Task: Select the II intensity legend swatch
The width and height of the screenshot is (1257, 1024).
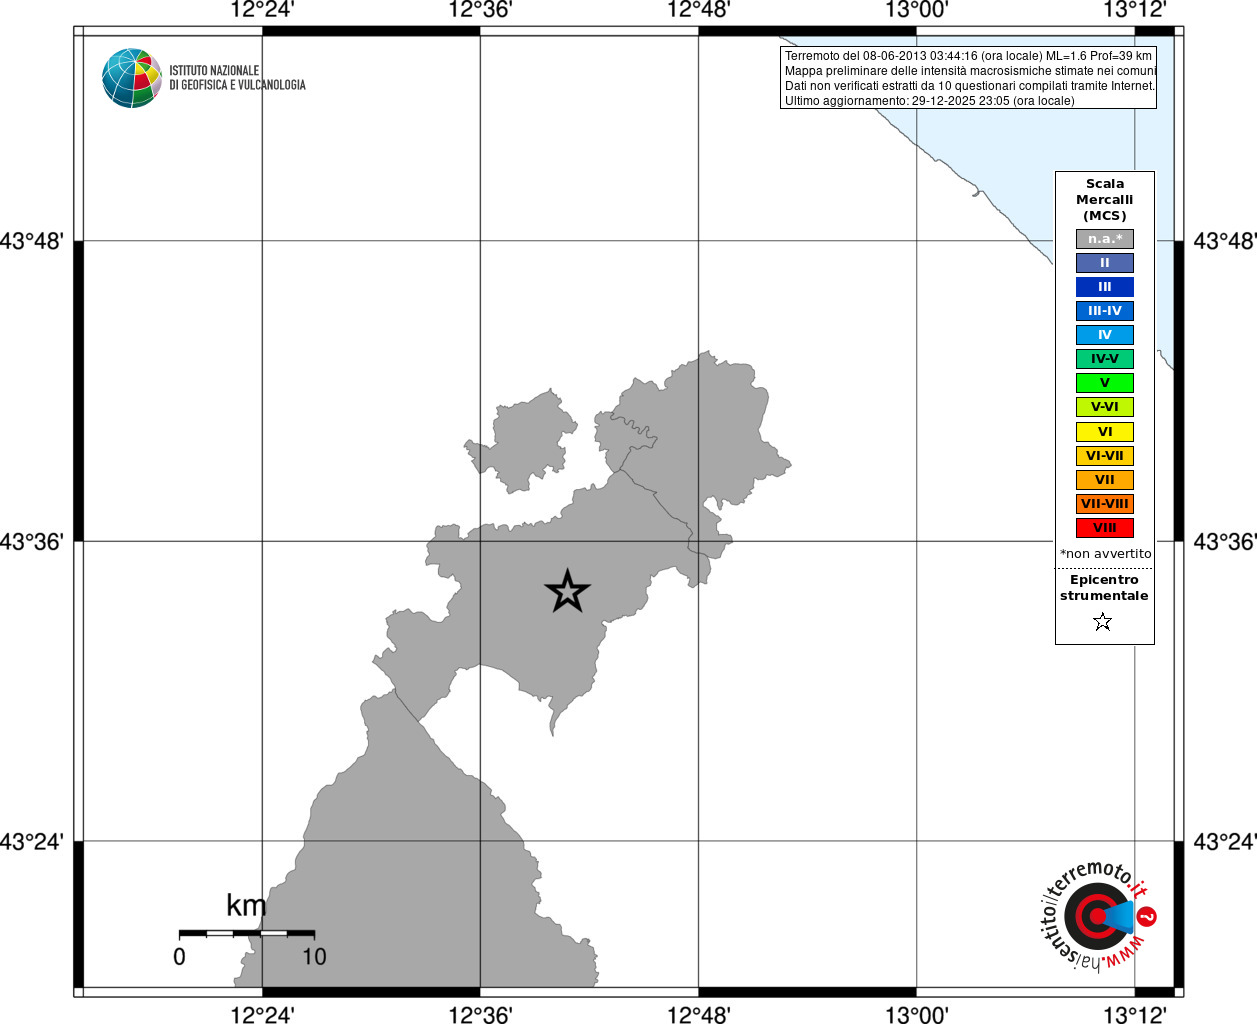Action: point(1105,263)
